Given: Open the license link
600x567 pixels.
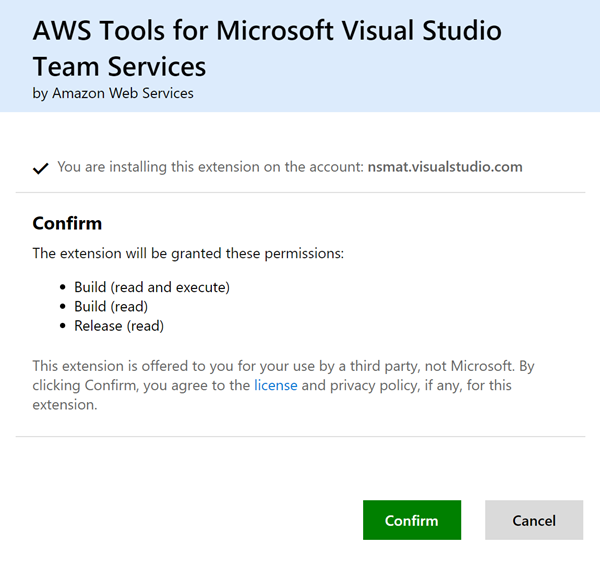Looking at the screenshot, I should click(275, 385).
